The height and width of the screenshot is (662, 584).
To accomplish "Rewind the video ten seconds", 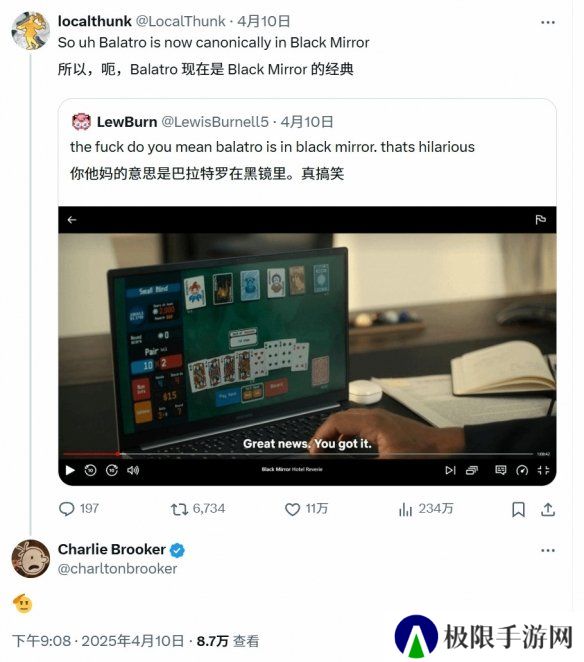I will click(x=90, y=470).
